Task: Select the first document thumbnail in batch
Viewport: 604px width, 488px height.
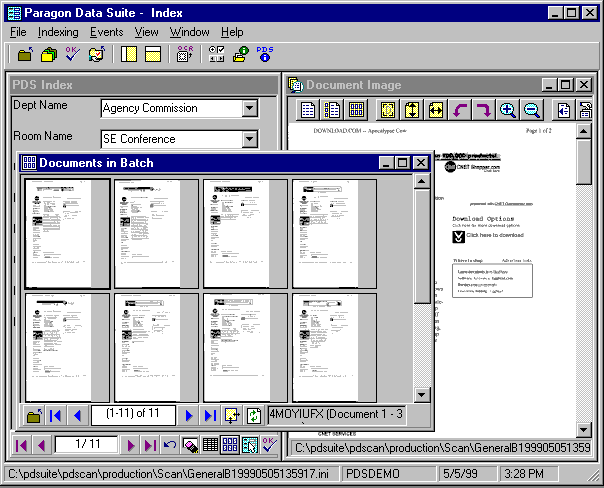Action: coord(67,234)
